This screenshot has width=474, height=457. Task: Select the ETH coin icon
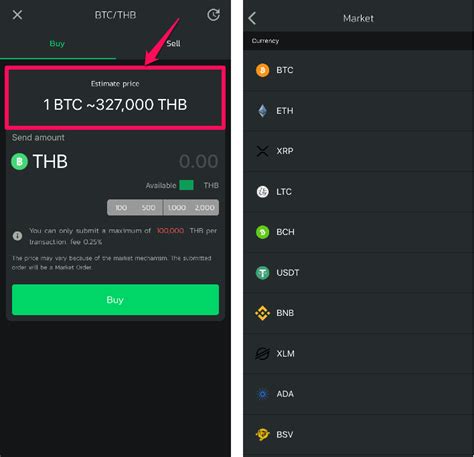[263, 111]
